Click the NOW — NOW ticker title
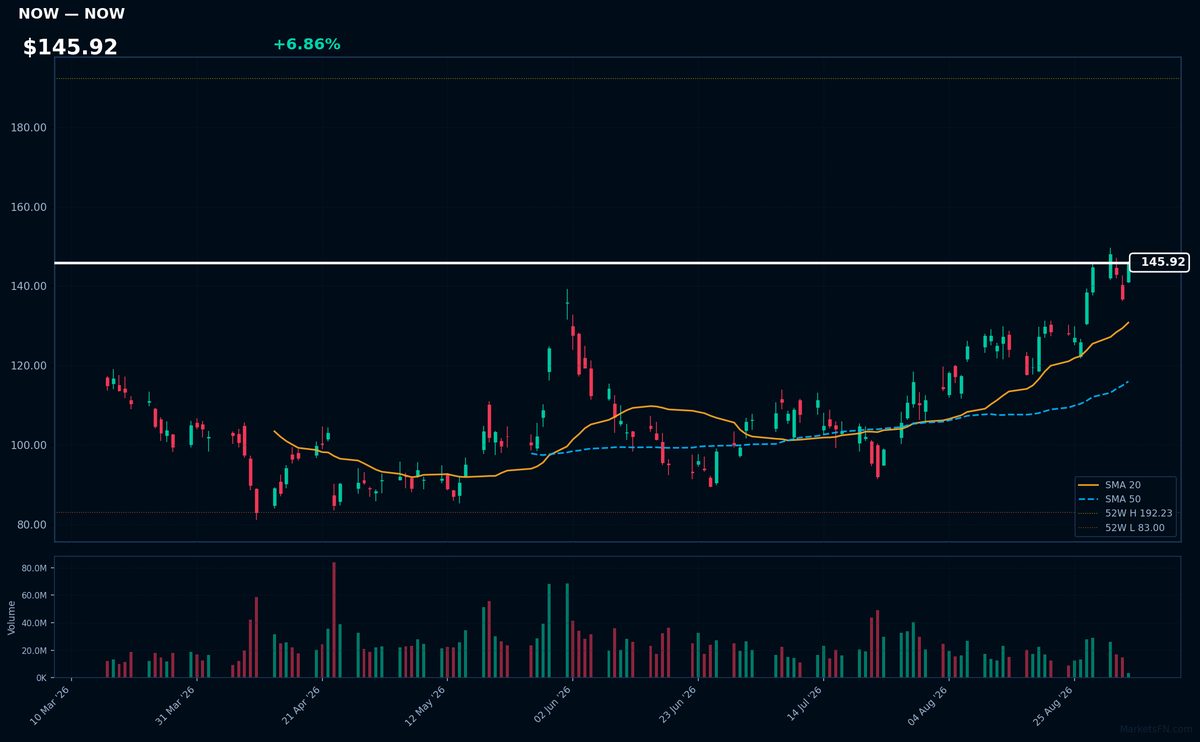This screenshot has width=1200, height=742. tap(72, 14)
